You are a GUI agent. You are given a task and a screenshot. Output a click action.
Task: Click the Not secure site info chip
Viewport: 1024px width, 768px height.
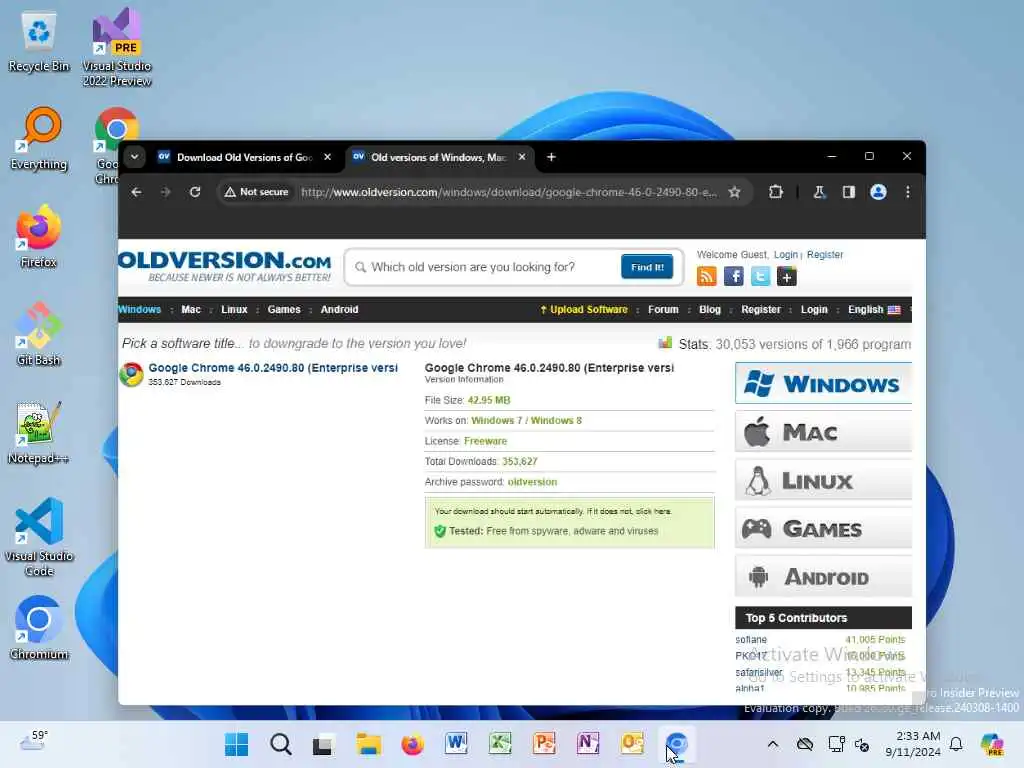(256, 192)
